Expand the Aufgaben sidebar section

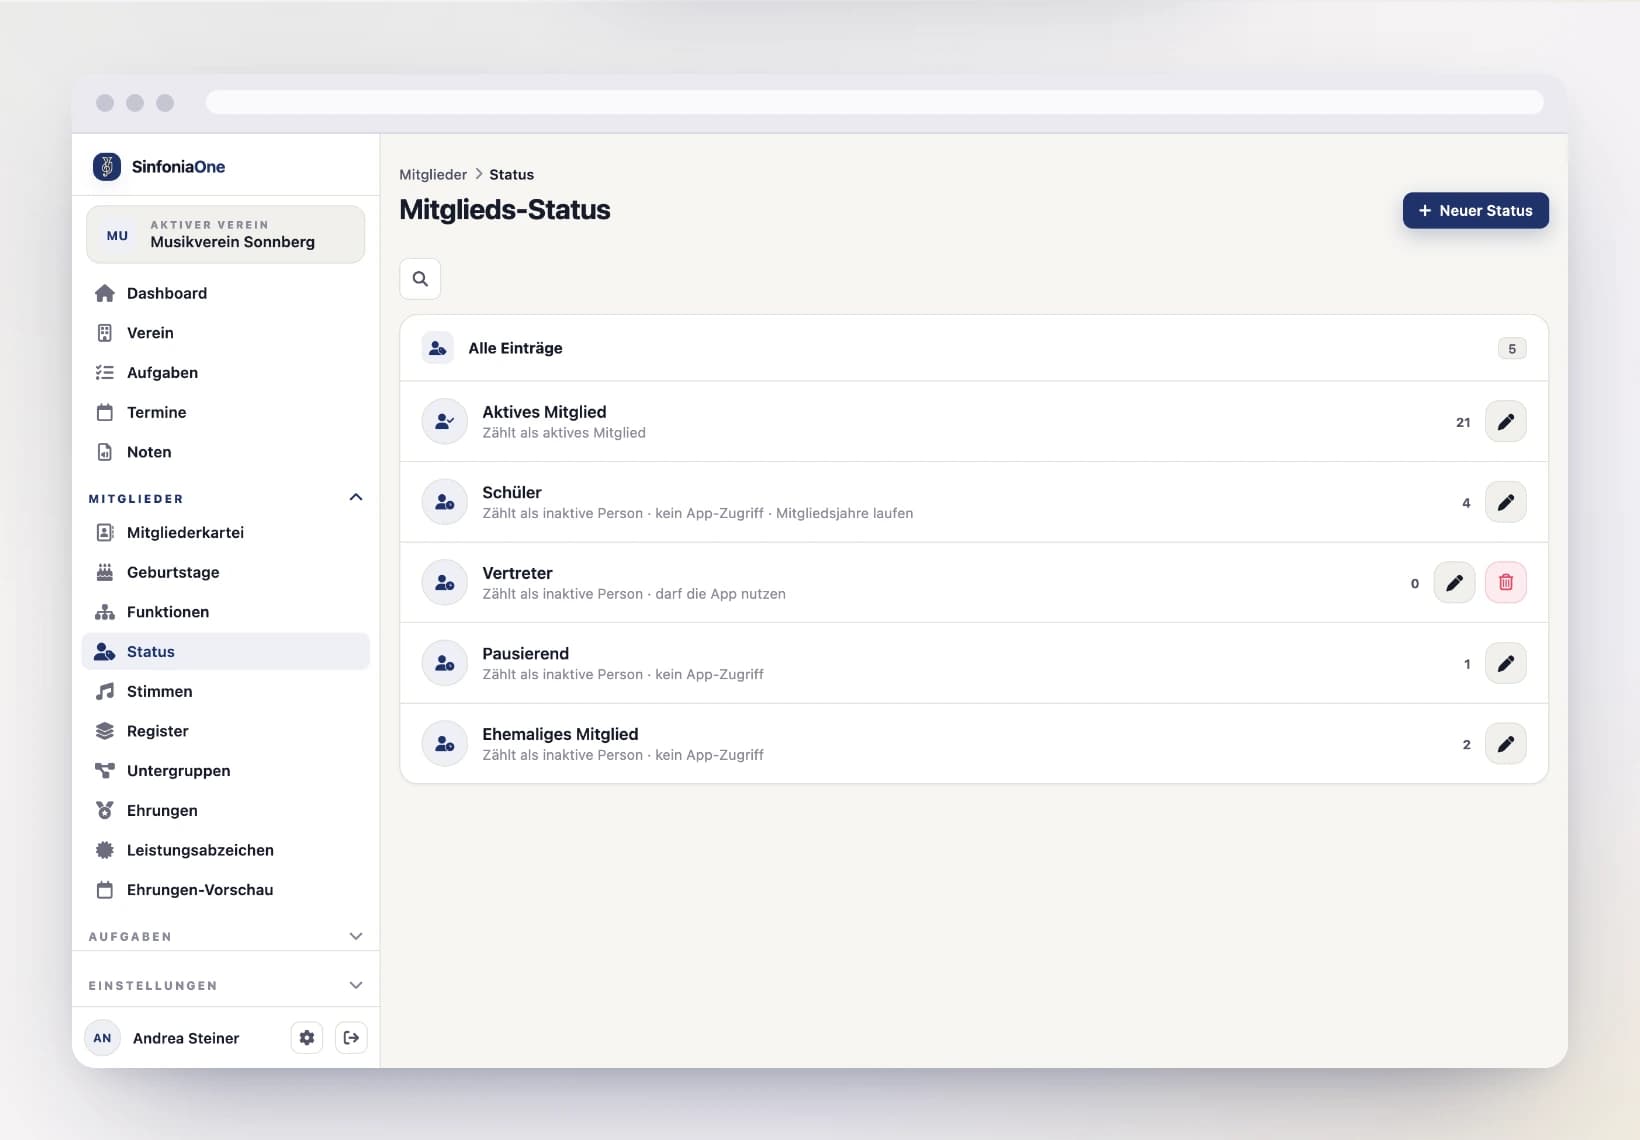[356, 936]
